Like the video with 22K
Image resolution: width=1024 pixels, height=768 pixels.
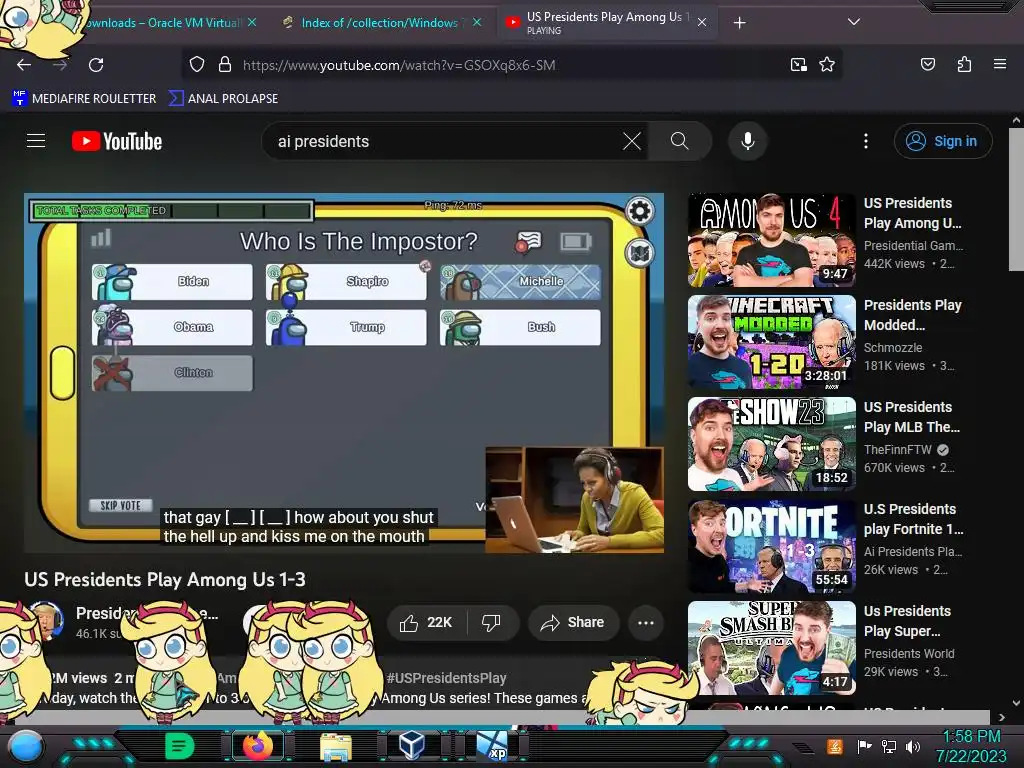click(x=426, y=622)
